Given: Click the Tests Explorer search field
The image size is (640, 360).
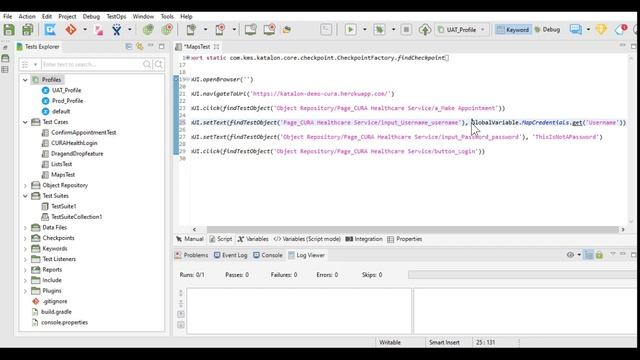Looking at the screenshot, I should tap(91, 64).
